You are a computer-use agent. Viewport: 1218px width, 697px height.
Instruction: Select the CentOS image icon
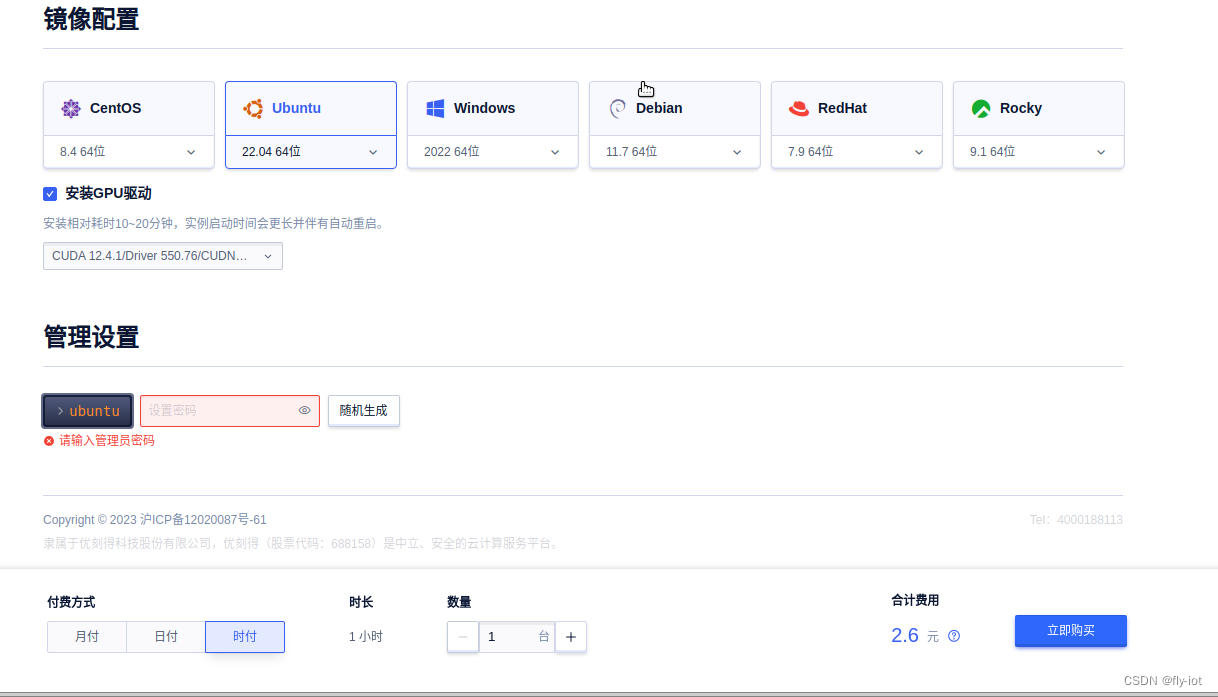[x=70, y=107]
